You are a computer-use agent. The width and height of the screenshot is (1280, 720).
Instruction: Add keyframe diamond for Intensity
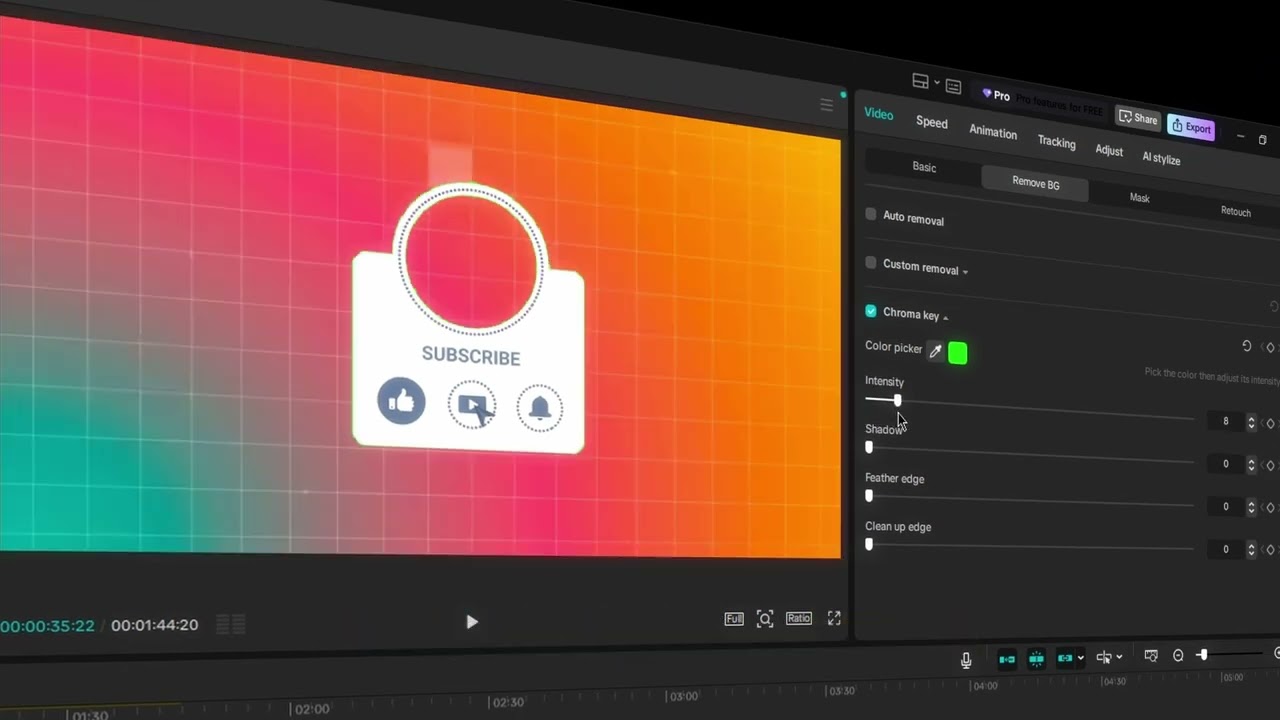[x=1271, y=423]
